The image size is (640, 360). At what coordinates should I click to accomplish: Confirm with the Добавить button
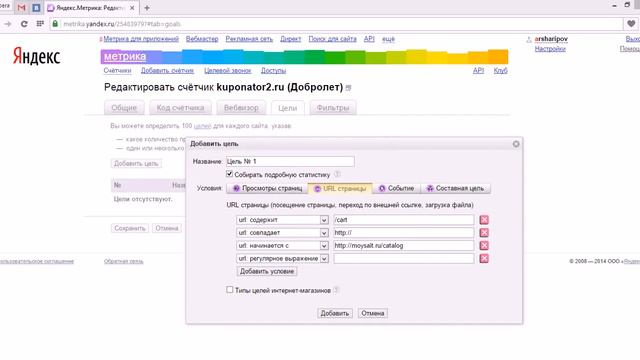coord(335,313)
